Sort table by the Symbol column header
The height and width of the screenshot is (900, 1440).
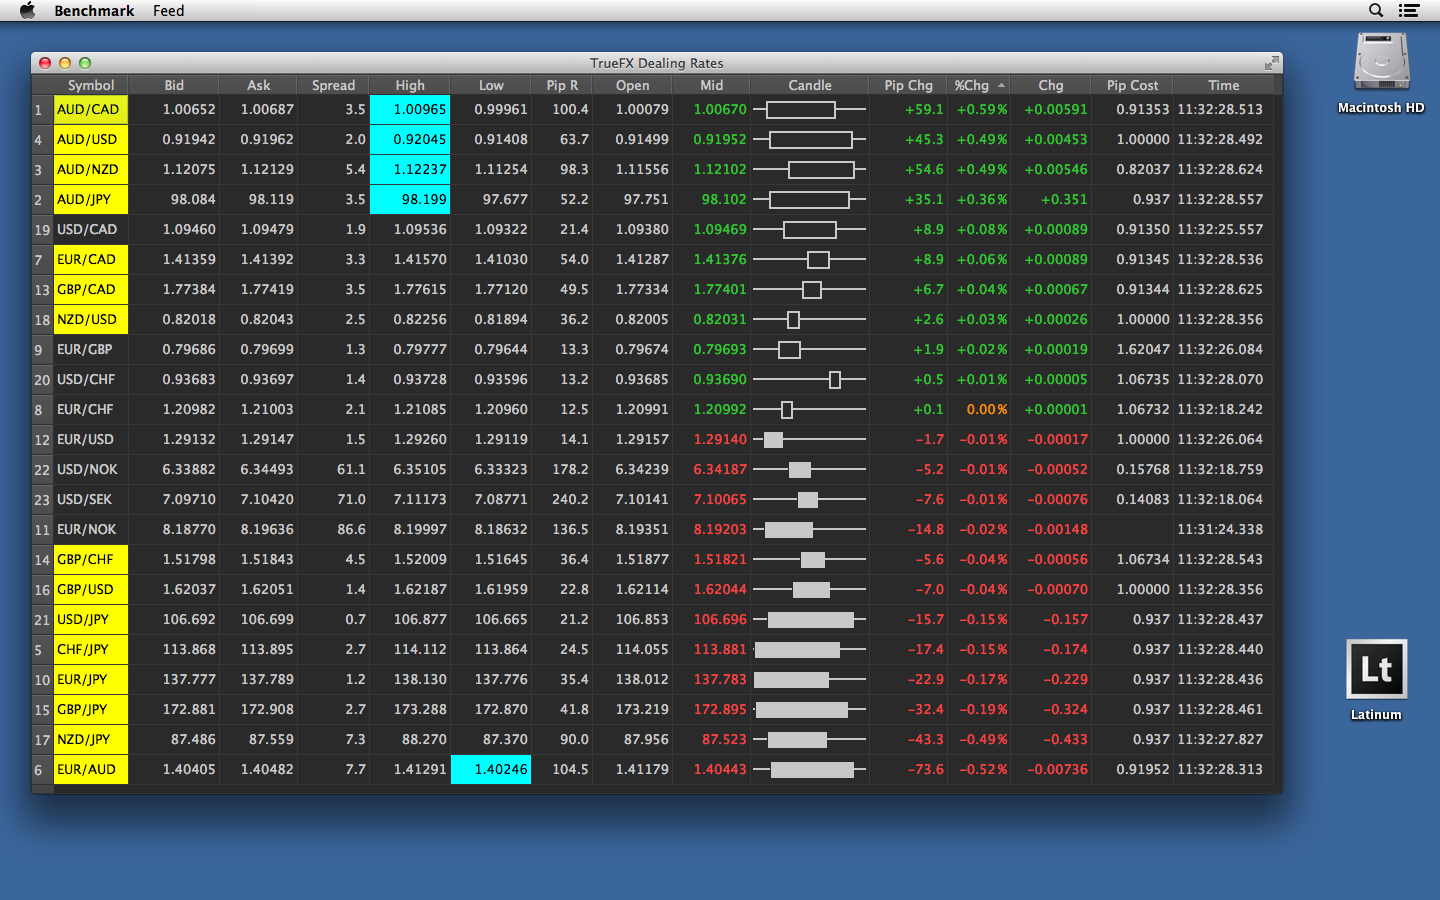point(91,85)
